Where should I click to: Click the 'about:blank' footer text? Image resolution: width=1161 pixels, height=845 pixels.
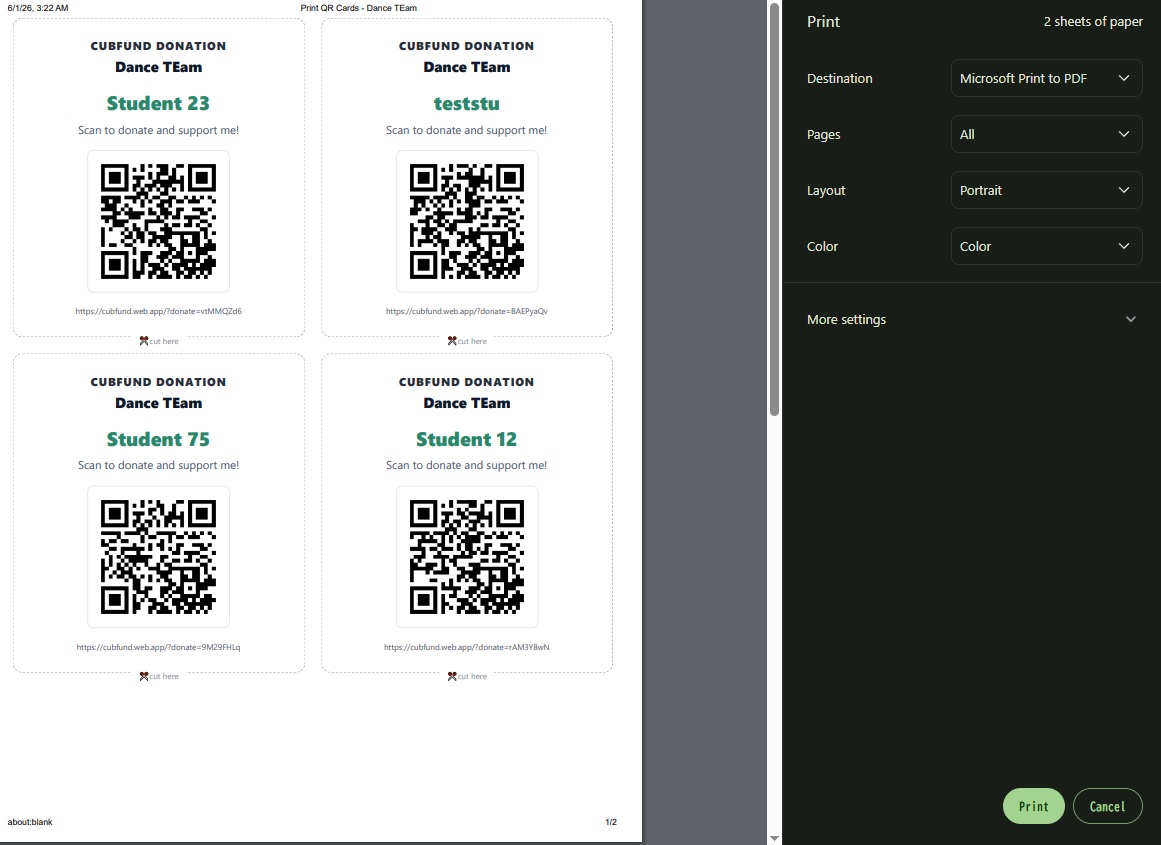[30, 822]
